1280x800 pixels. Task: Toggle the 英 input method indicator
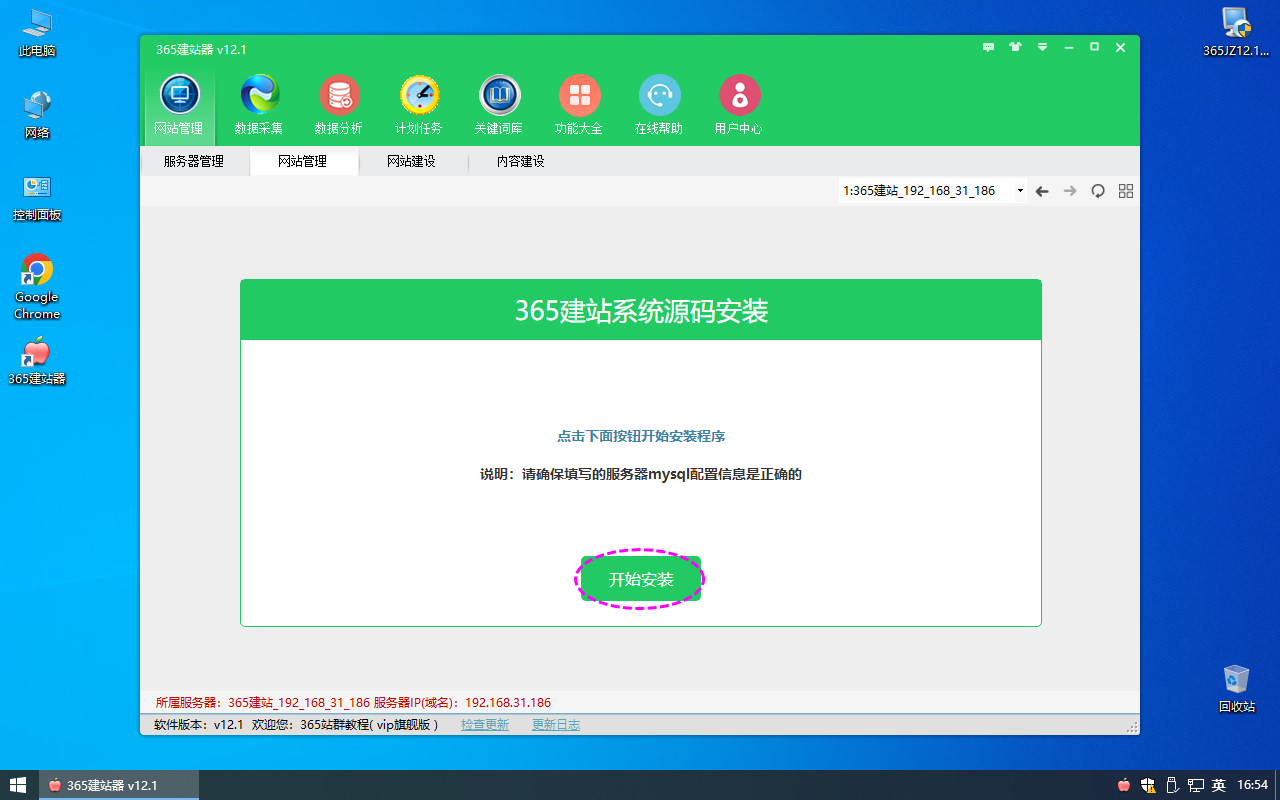point(1219,785)
